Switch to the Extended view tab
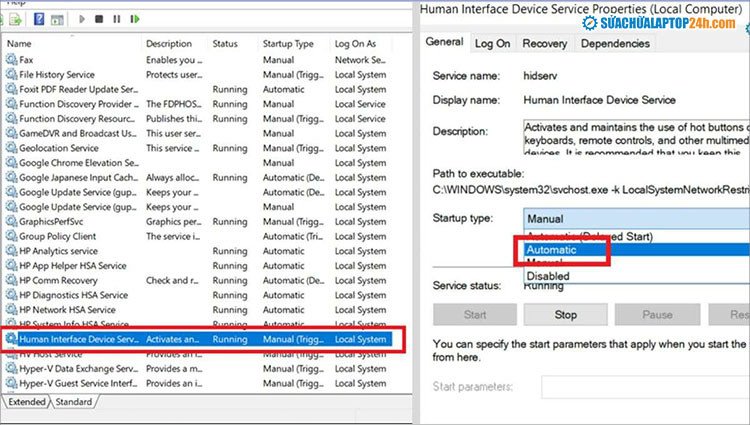 [x=26, y=402]
